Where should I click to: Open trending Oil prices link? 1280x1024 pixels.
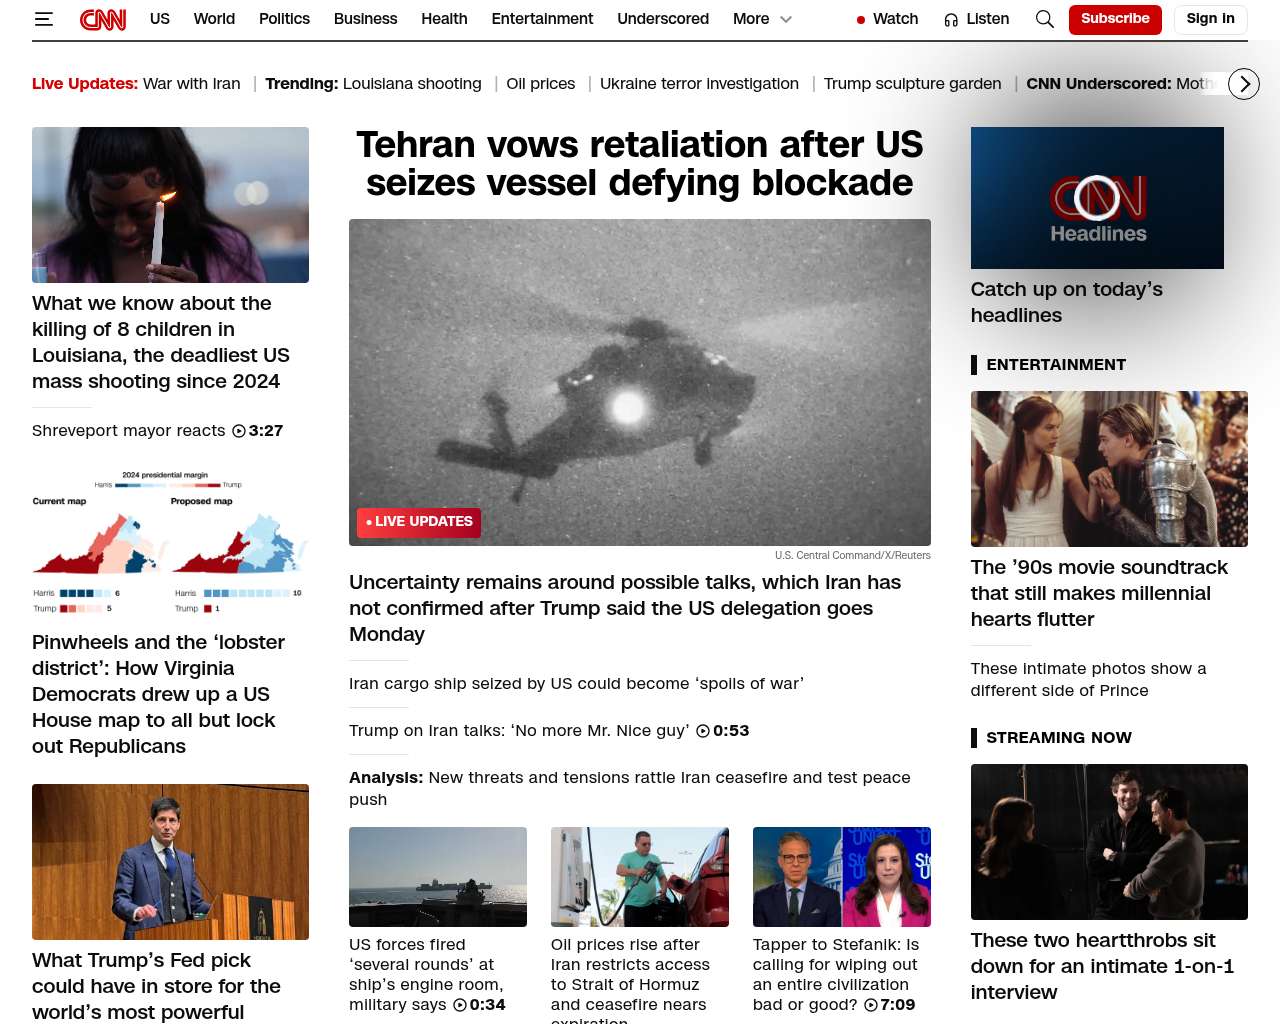coord(541,84)
